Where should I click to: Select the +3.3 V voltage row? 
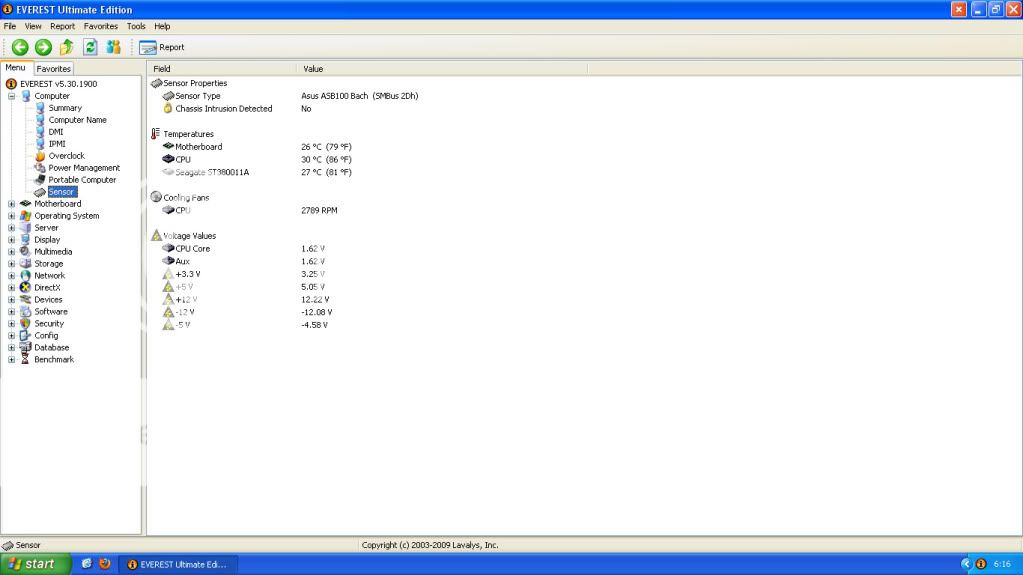point(243,274)
